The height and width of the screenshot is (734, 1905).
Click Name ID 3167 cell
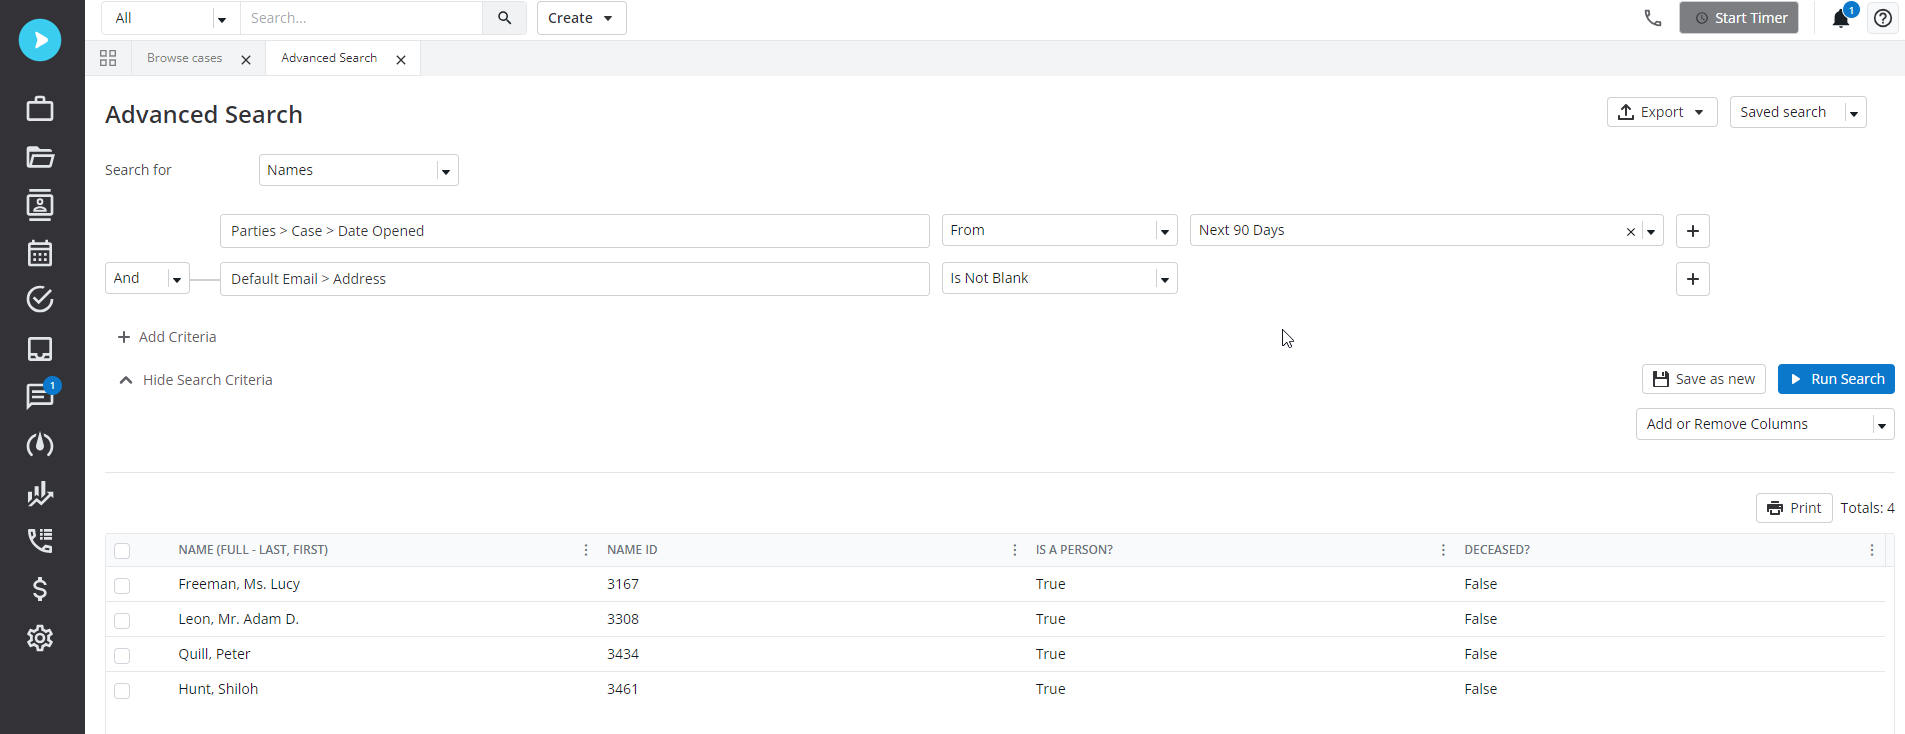tap(623, 584)
